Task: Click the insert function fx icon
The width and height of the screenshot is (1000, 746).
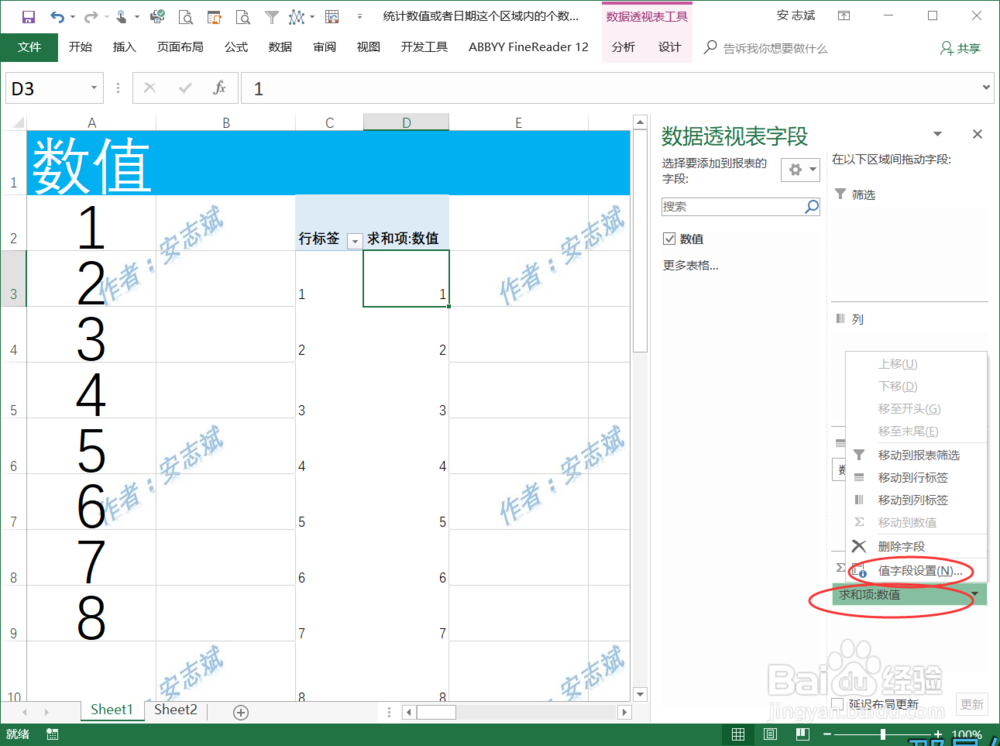Action: coord(219,88)
